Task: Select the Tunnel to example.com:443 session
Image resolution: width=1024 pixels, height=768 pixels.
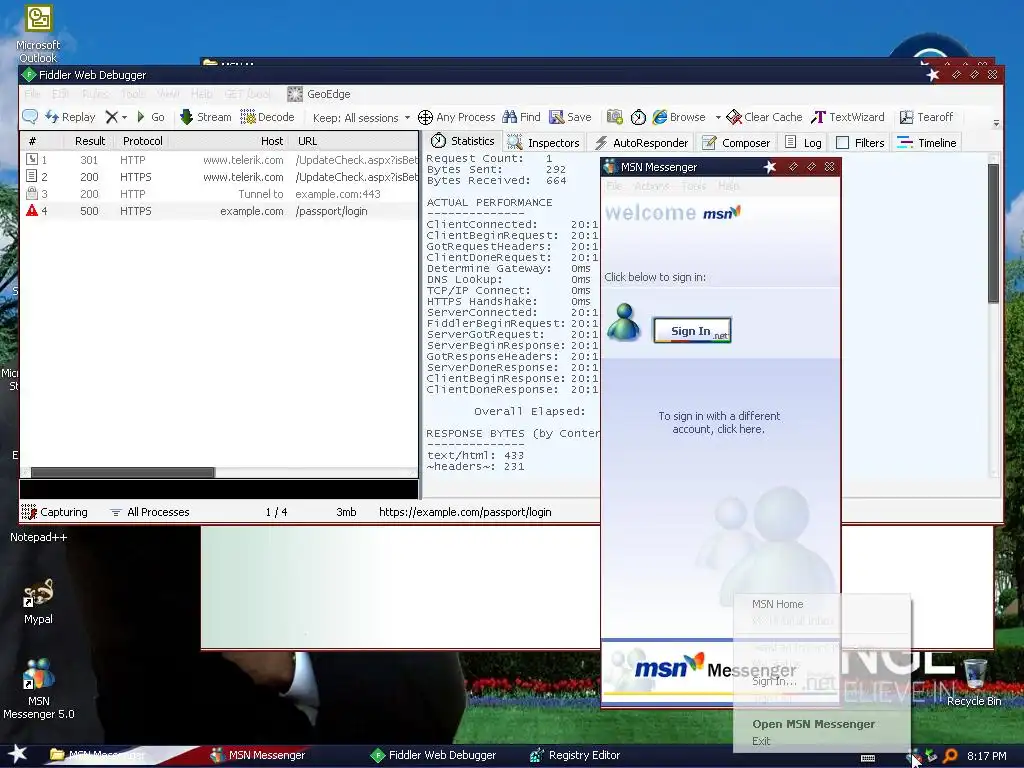Action: pyautogui.click(x=219, y=194)
